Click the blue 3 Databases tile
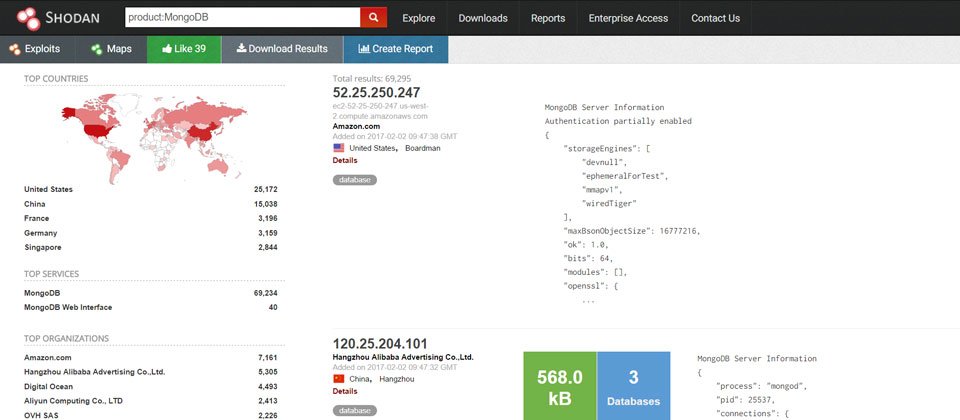 point(634,386)
